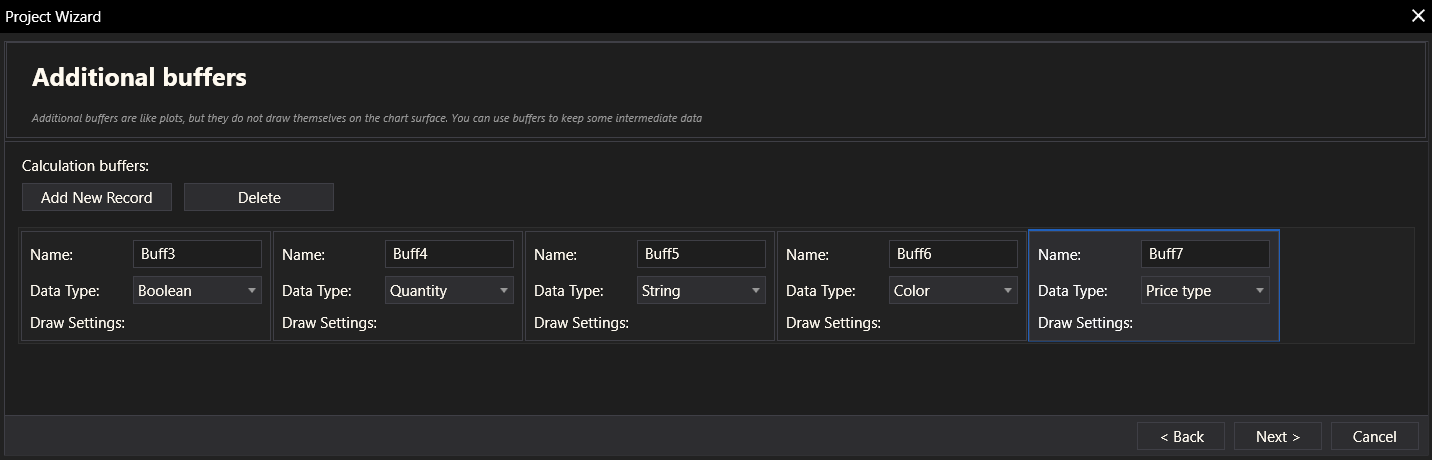Click the Buff4 record's Data Type label
Image resolution: width=1432 pixels, height=460 pixels.
pos(317,291)
